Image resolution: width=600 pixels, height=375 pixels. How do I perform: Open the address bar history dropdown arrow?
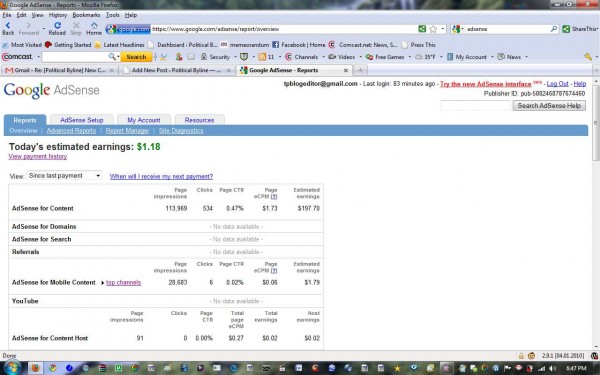(x=443, y=29)
